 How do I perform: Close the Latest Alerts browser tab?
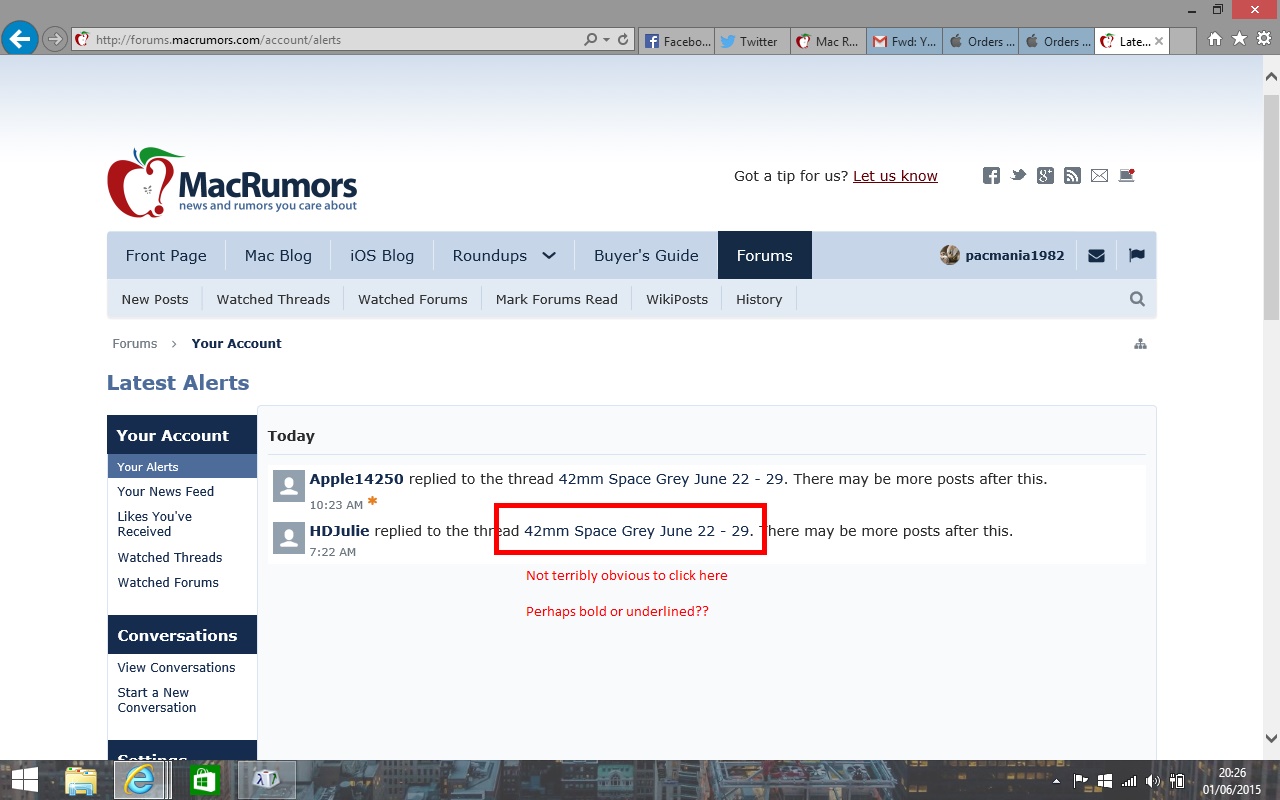(x=1159, y=41)
